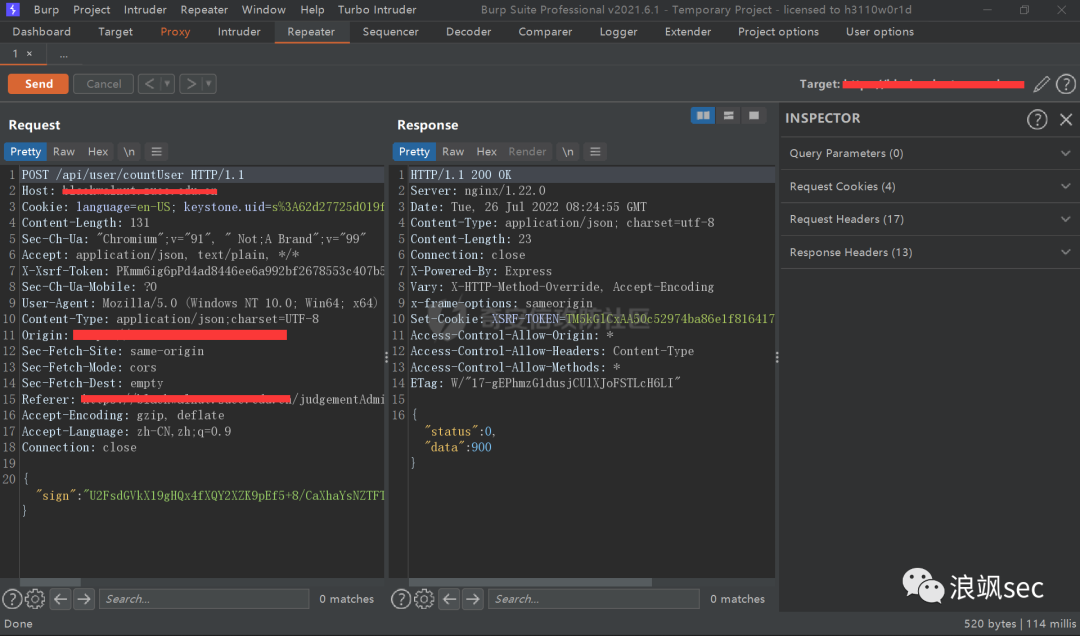Screen dimensions: 1080x636
Task: Jump to next request search match
Action: 84,599
